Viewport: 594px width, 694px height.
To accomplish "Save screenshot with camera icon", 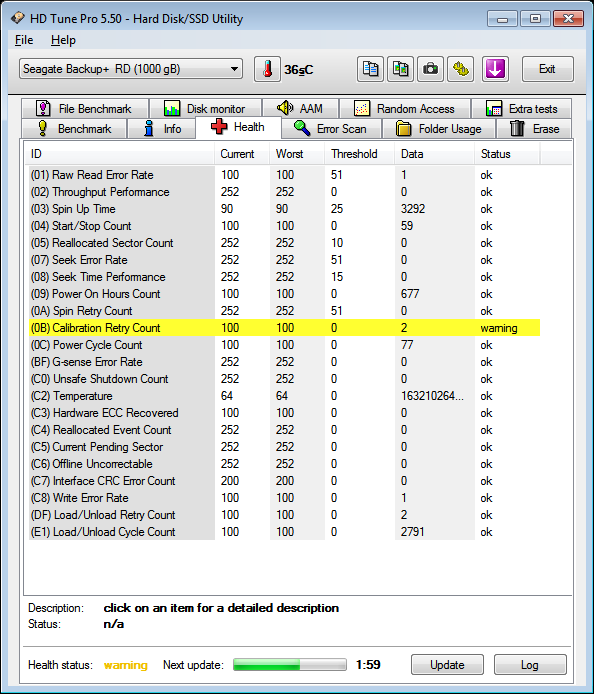I will (x=430, y=69).
